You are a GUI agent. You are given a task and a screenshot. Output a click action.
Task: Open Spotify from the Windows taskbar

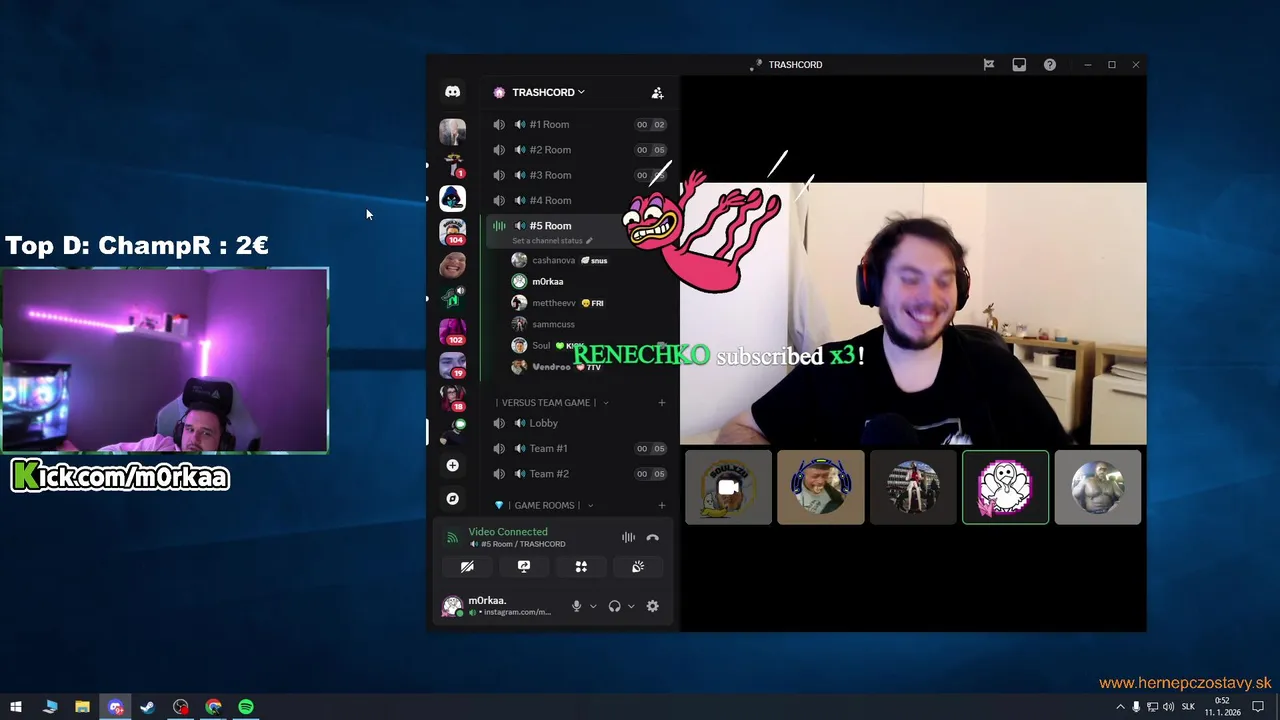246,707
